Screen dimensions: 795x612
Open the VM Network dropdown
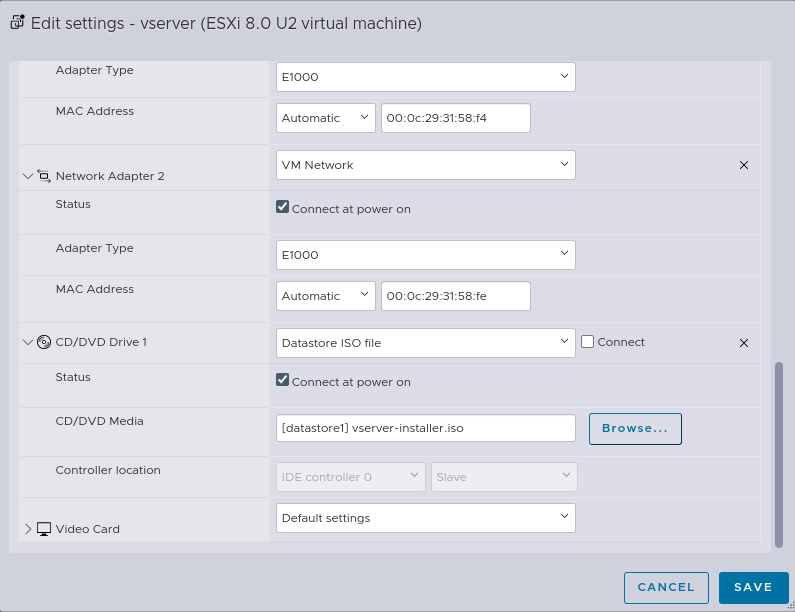coord(425,165)
